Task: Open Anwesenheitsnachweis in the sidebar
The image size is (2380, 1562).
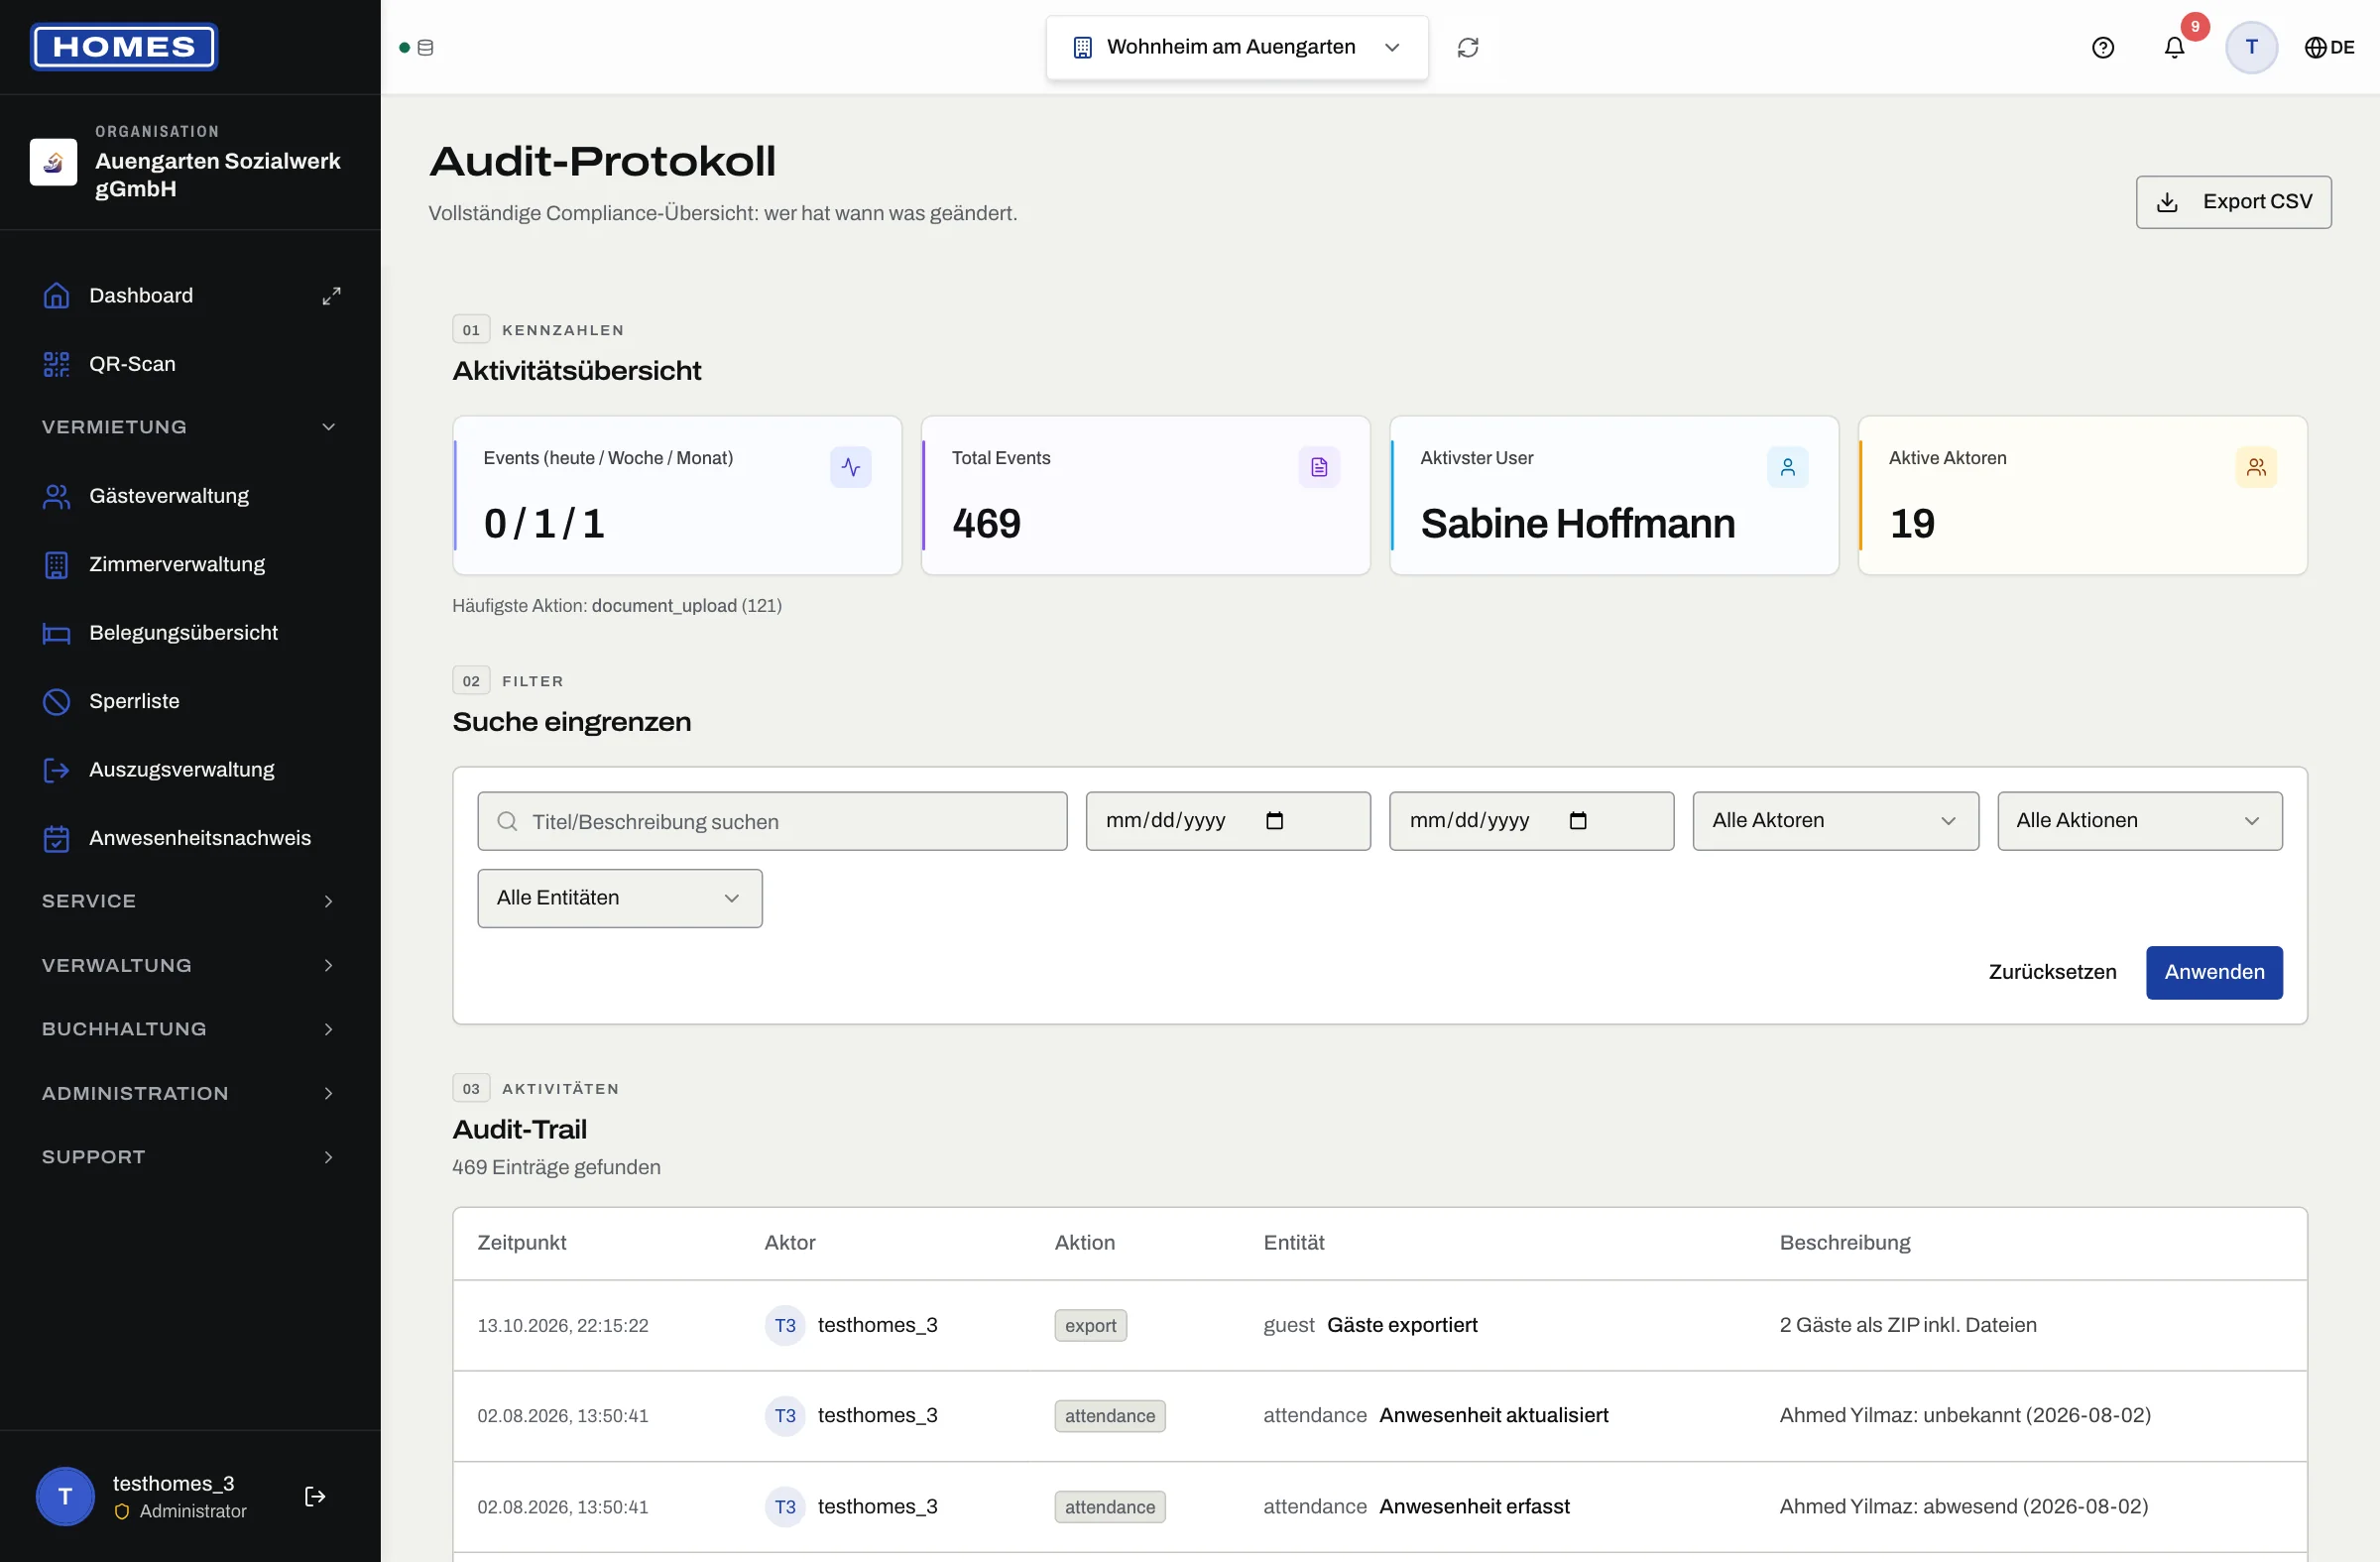Action: pyautogui.click(x=190, y=838)
